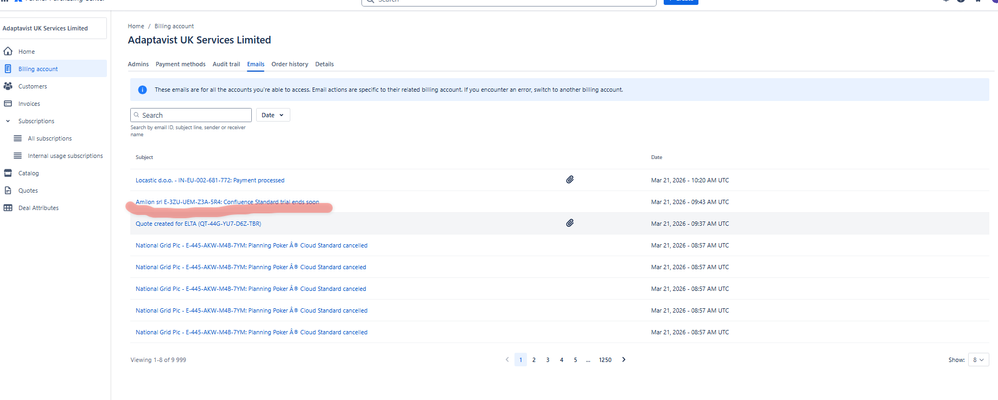Image resolution: width=998 pixels, height=400 pixels.
Task: Open the Adaptavist UK Services Limited account switcher
Action: 53,29
